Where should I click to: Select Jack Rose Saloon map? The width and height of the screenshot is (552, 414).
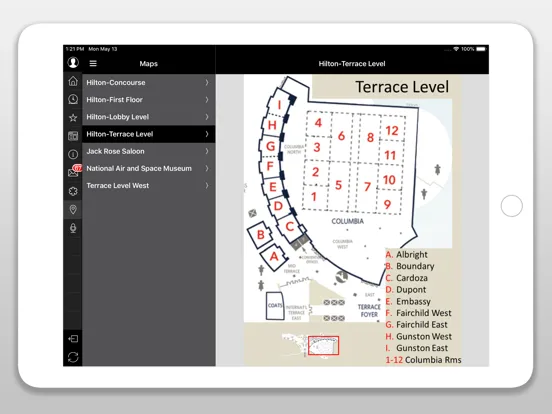click(149, 151)
